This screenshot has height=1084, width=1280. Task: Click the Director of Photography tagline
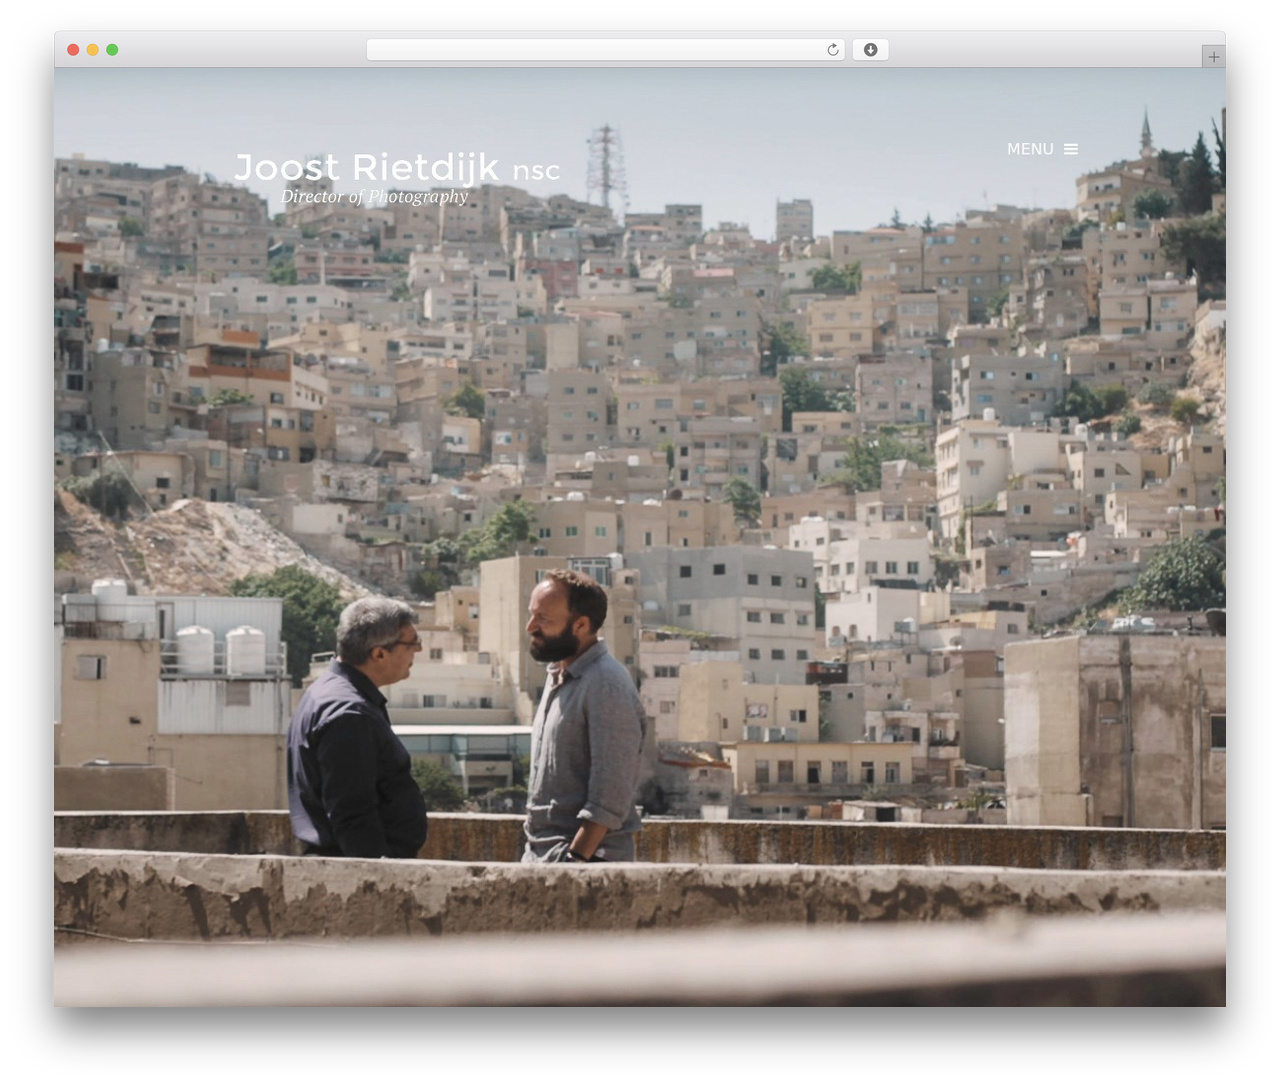point(374,196)
